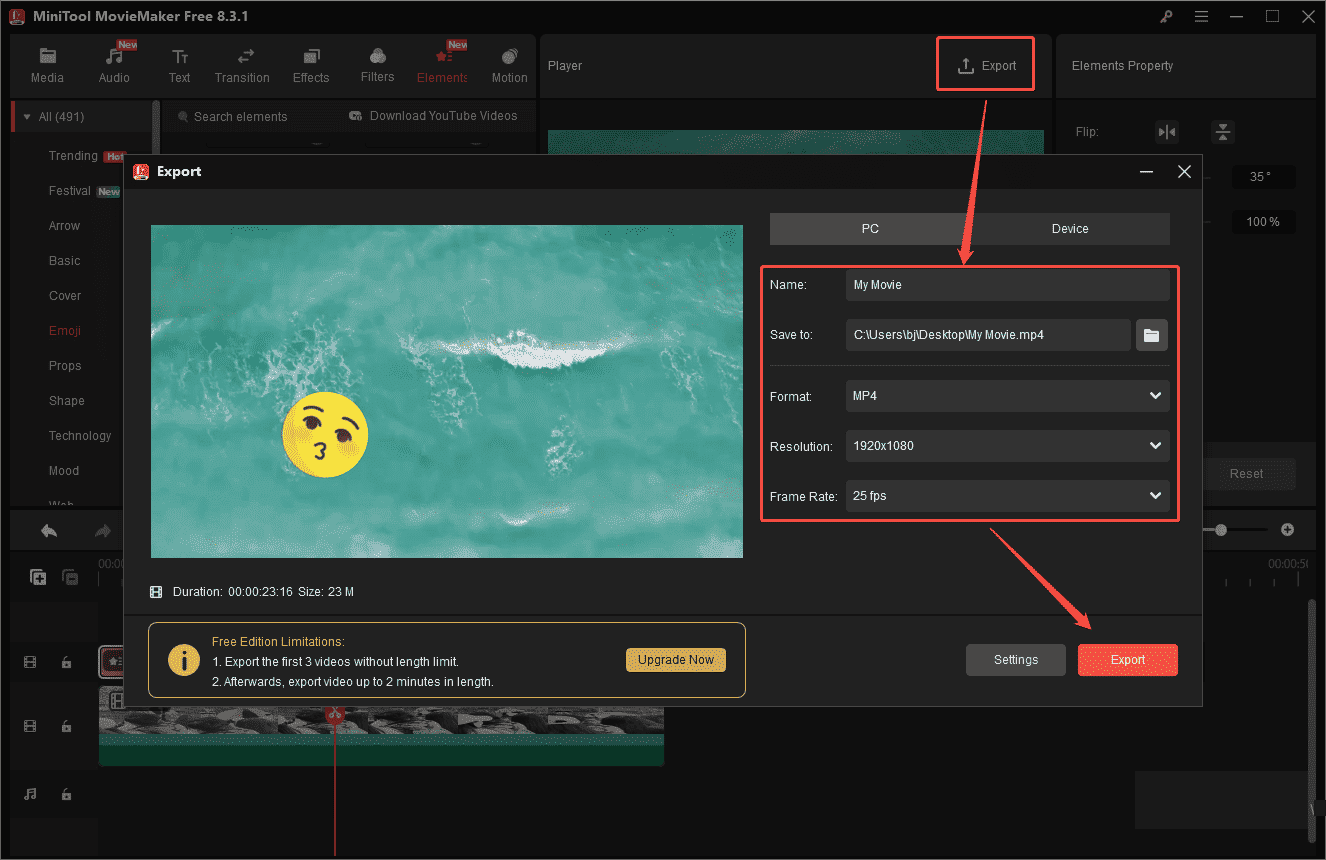Open the Media tab icon
The height and width of the screenshot is (860, 1326).
pos(47,63)
